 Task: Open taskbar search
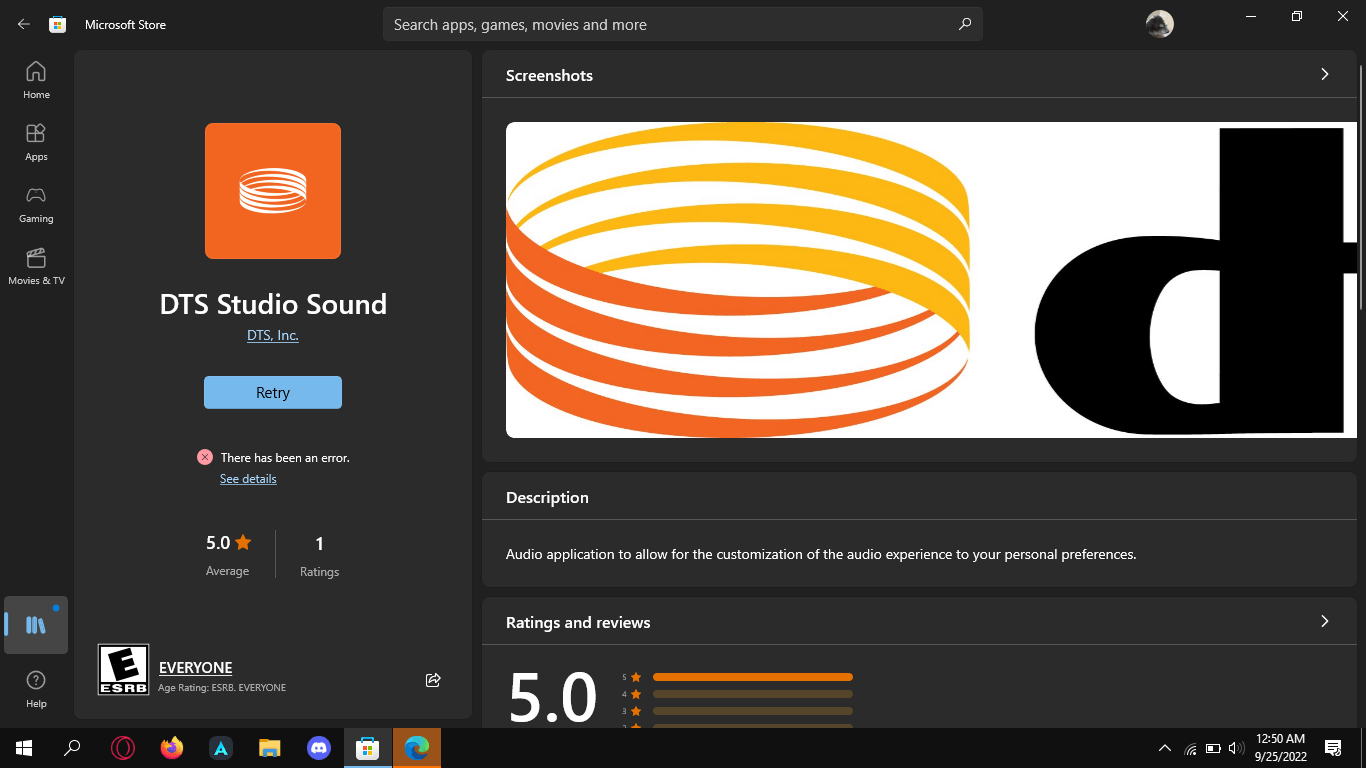pyautogui.click(x=72, y=747)
